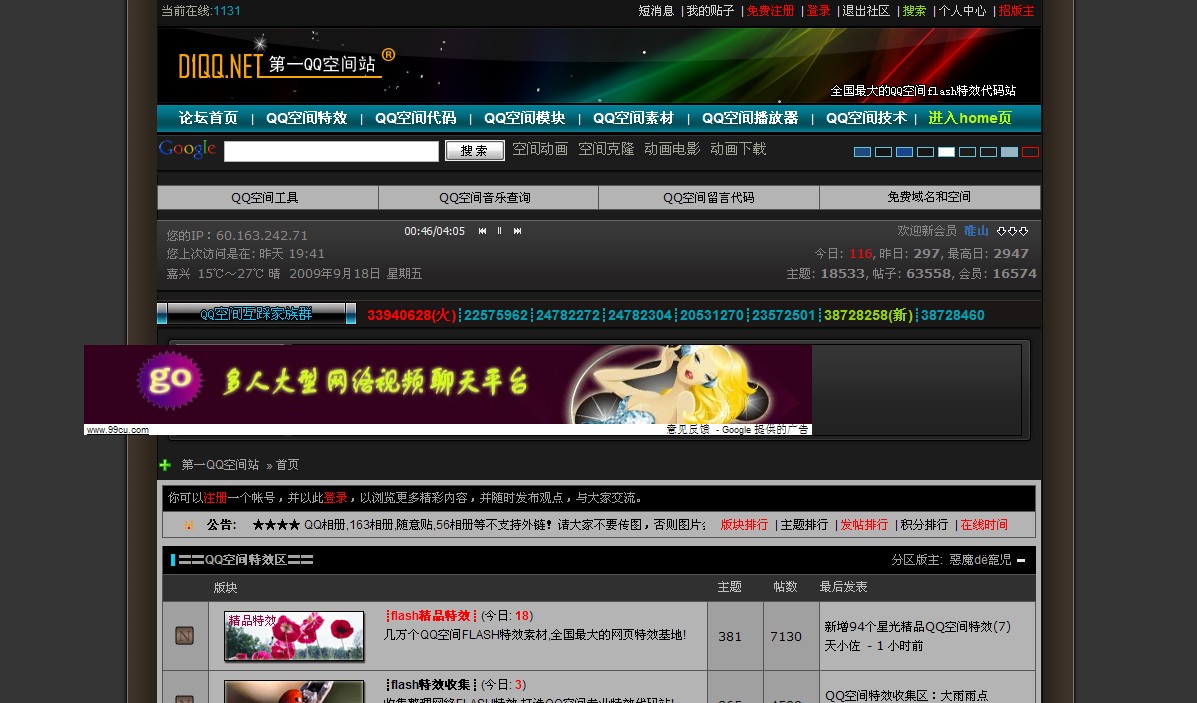The width and height of the screenshot is (1197, 703).
Task: Open the 新增94个星光精品QQ空间特效(7) post
Action: 918,627
